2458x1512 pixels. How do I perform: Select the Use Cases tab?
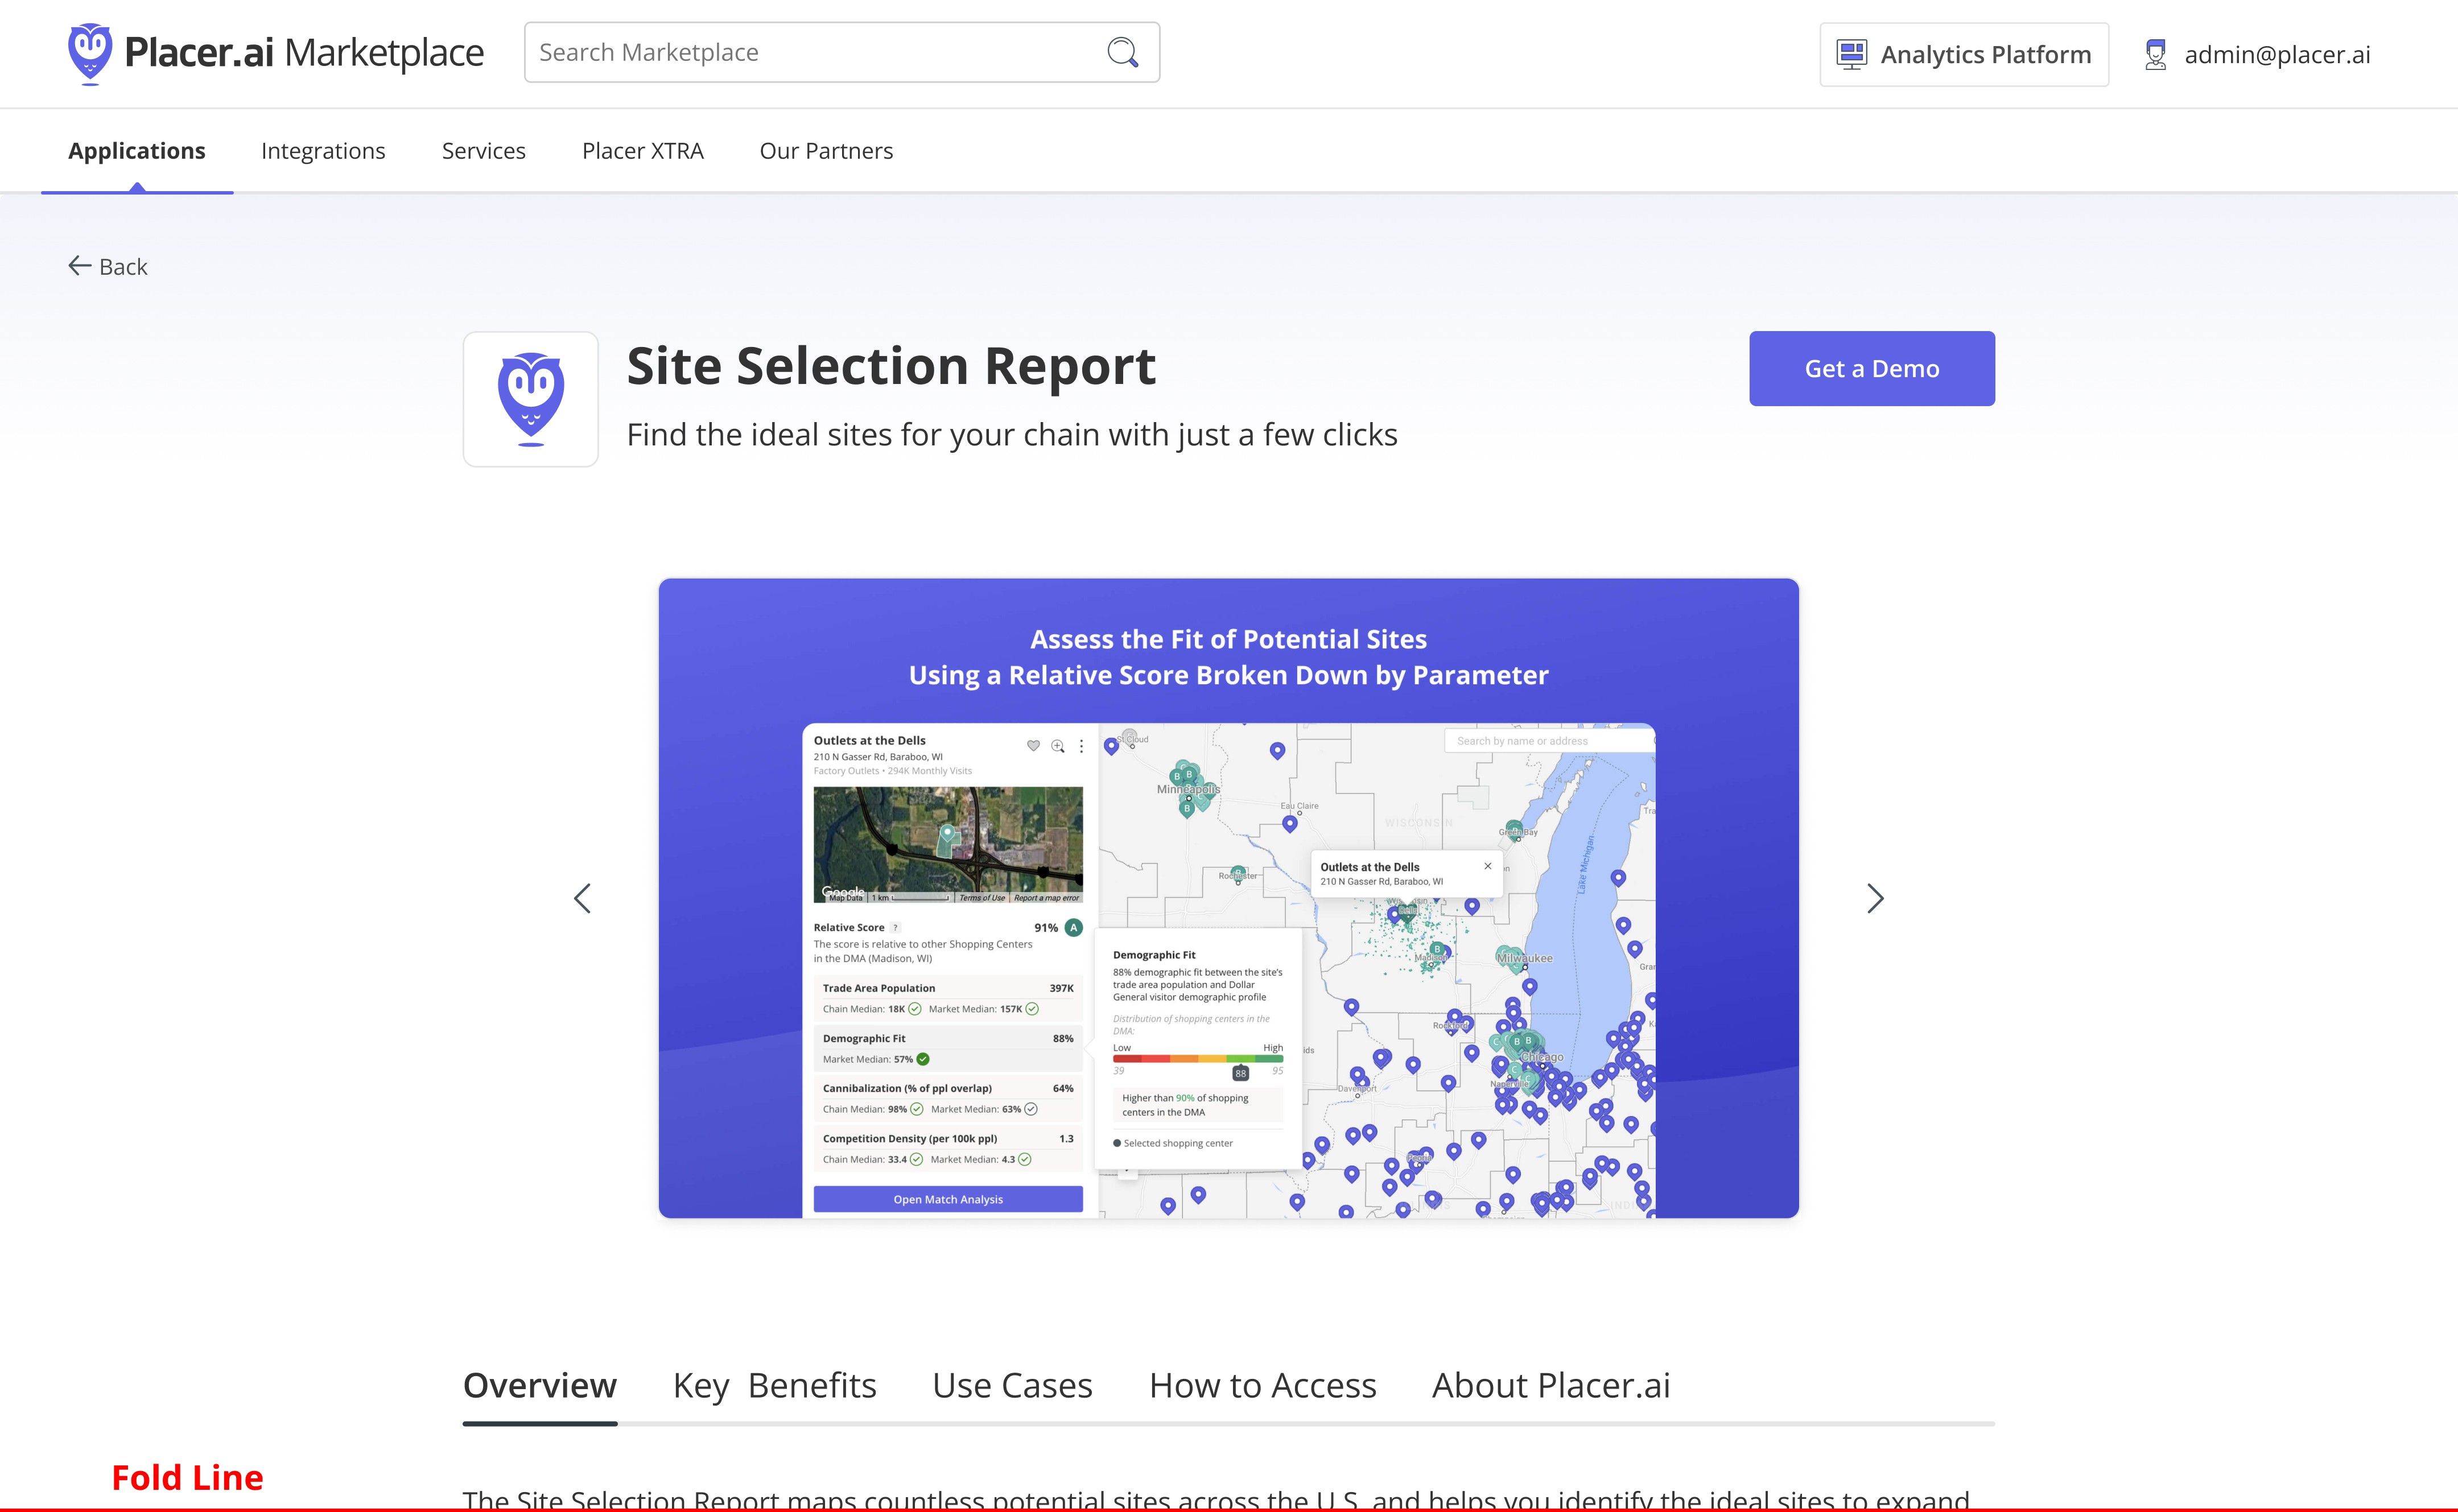(1012, 1385)
